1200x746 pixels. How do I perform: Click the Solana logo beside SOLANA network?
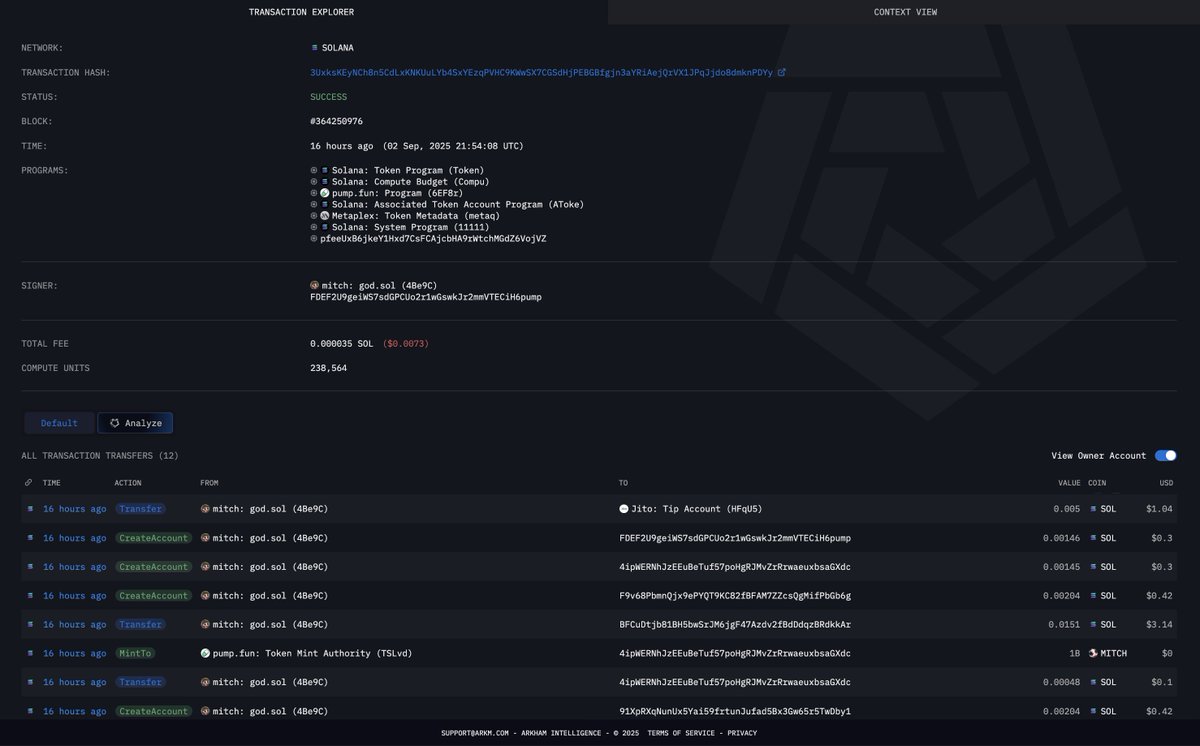click(315, 48)
